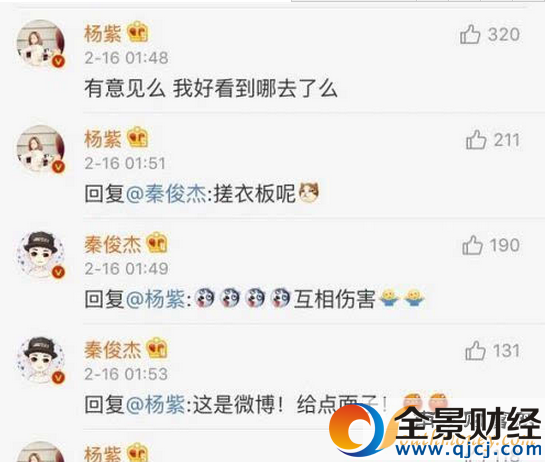Open username 秦俊杰 on the 01:49 comment

tap(113, 244)
